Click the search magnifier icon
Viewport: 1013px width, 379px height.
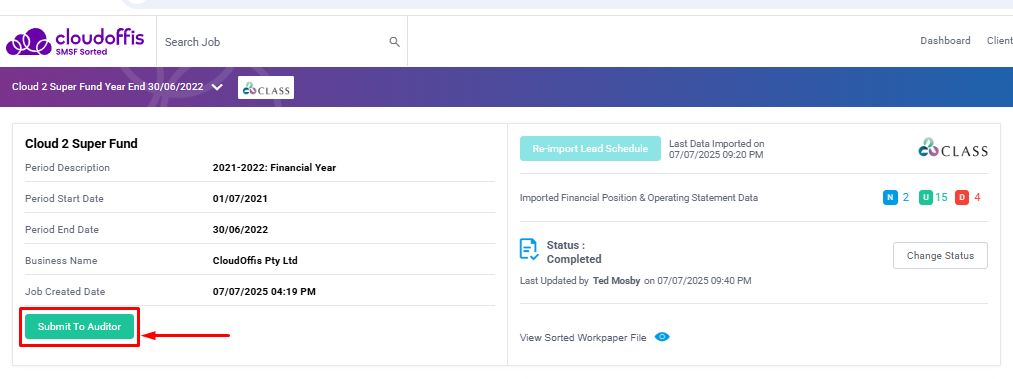pos(394,42)
